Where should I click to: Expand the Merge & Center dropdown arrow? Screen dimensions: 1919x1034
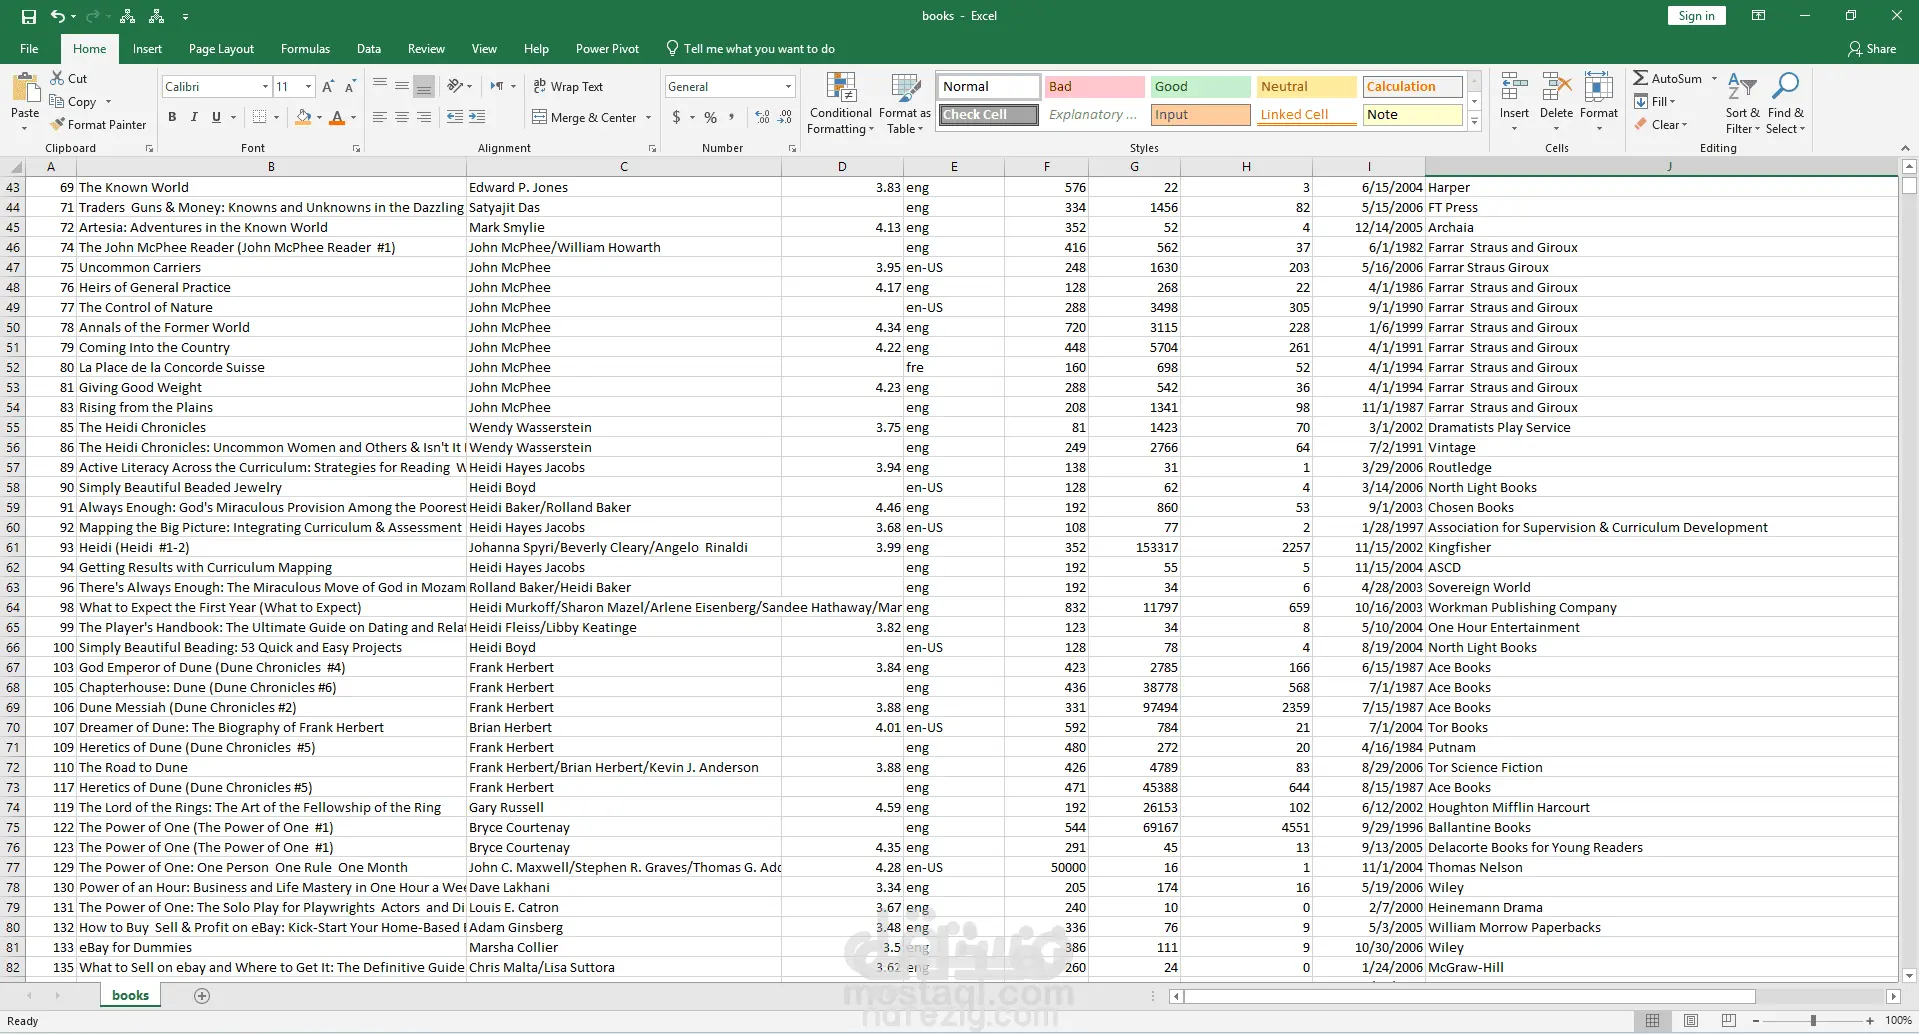coord(649,118)
